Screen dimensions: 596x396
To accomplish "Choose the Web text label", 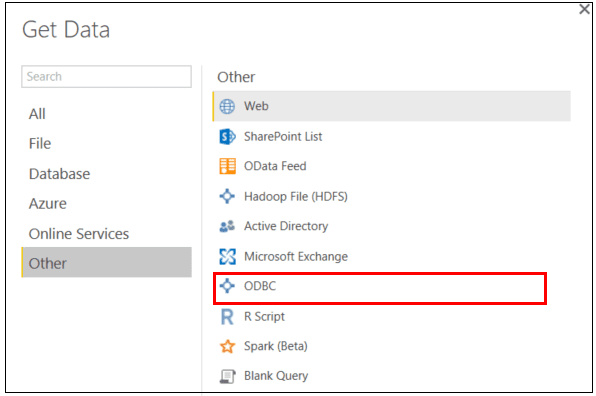I will coord(256,106).
